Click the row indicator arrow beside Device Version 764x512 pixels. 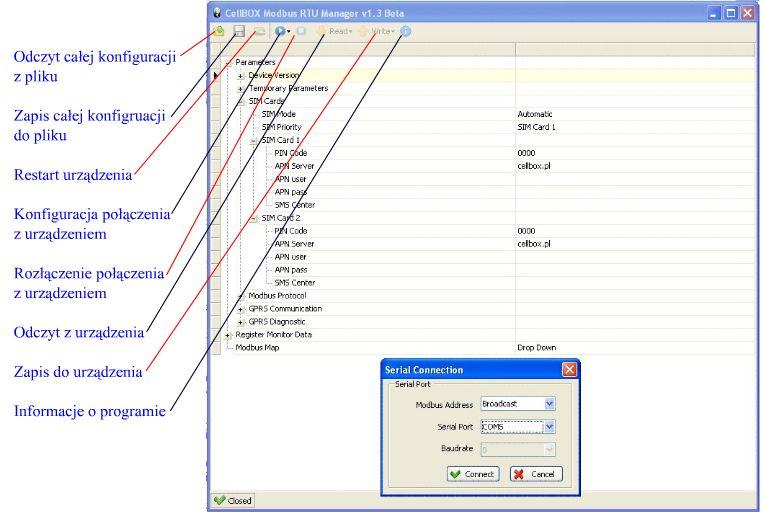pos(215,76)
